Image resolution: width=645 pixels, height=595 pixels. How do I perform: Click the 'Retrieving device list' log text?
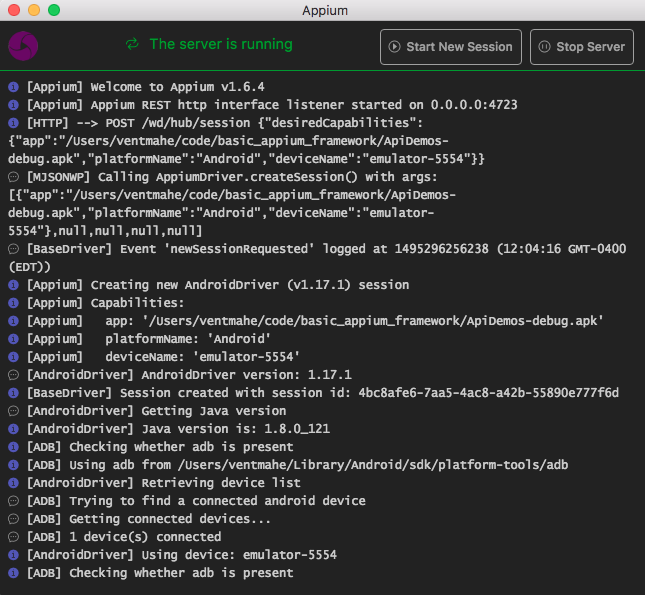pos(221,483)
